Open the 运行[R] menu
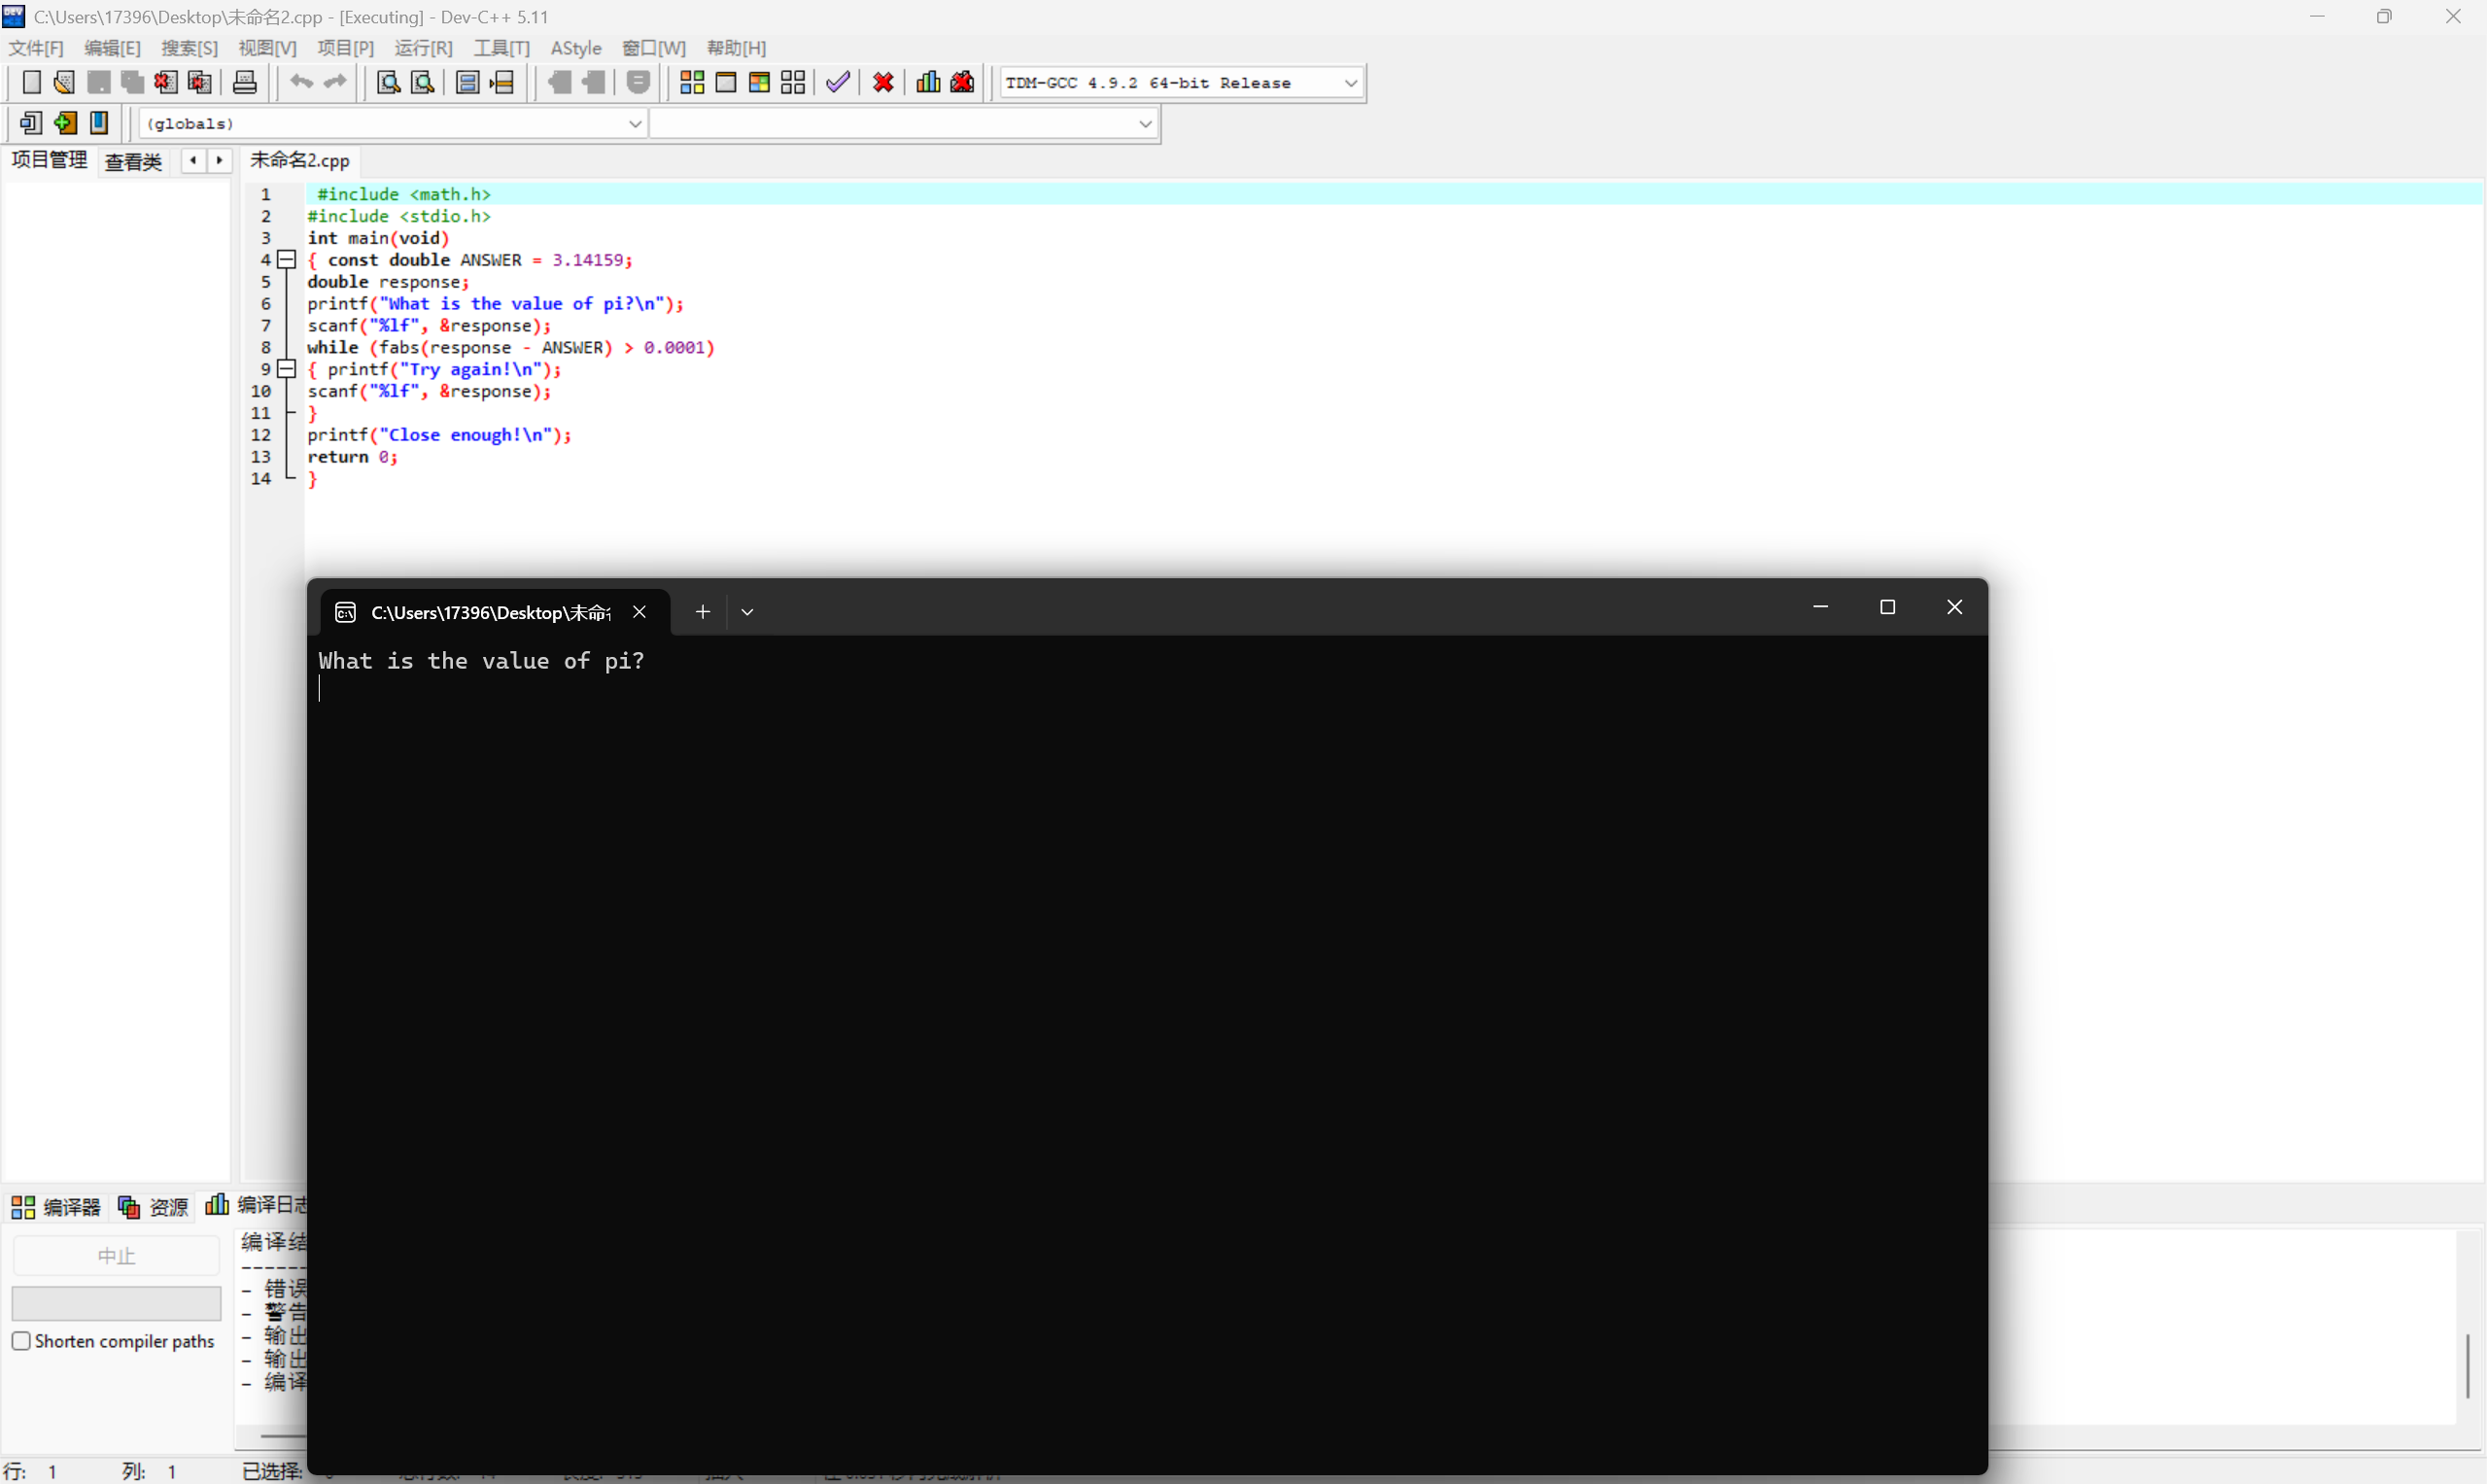The width and height of the screenshot is (2487, 1484). [x=423, y=48]
